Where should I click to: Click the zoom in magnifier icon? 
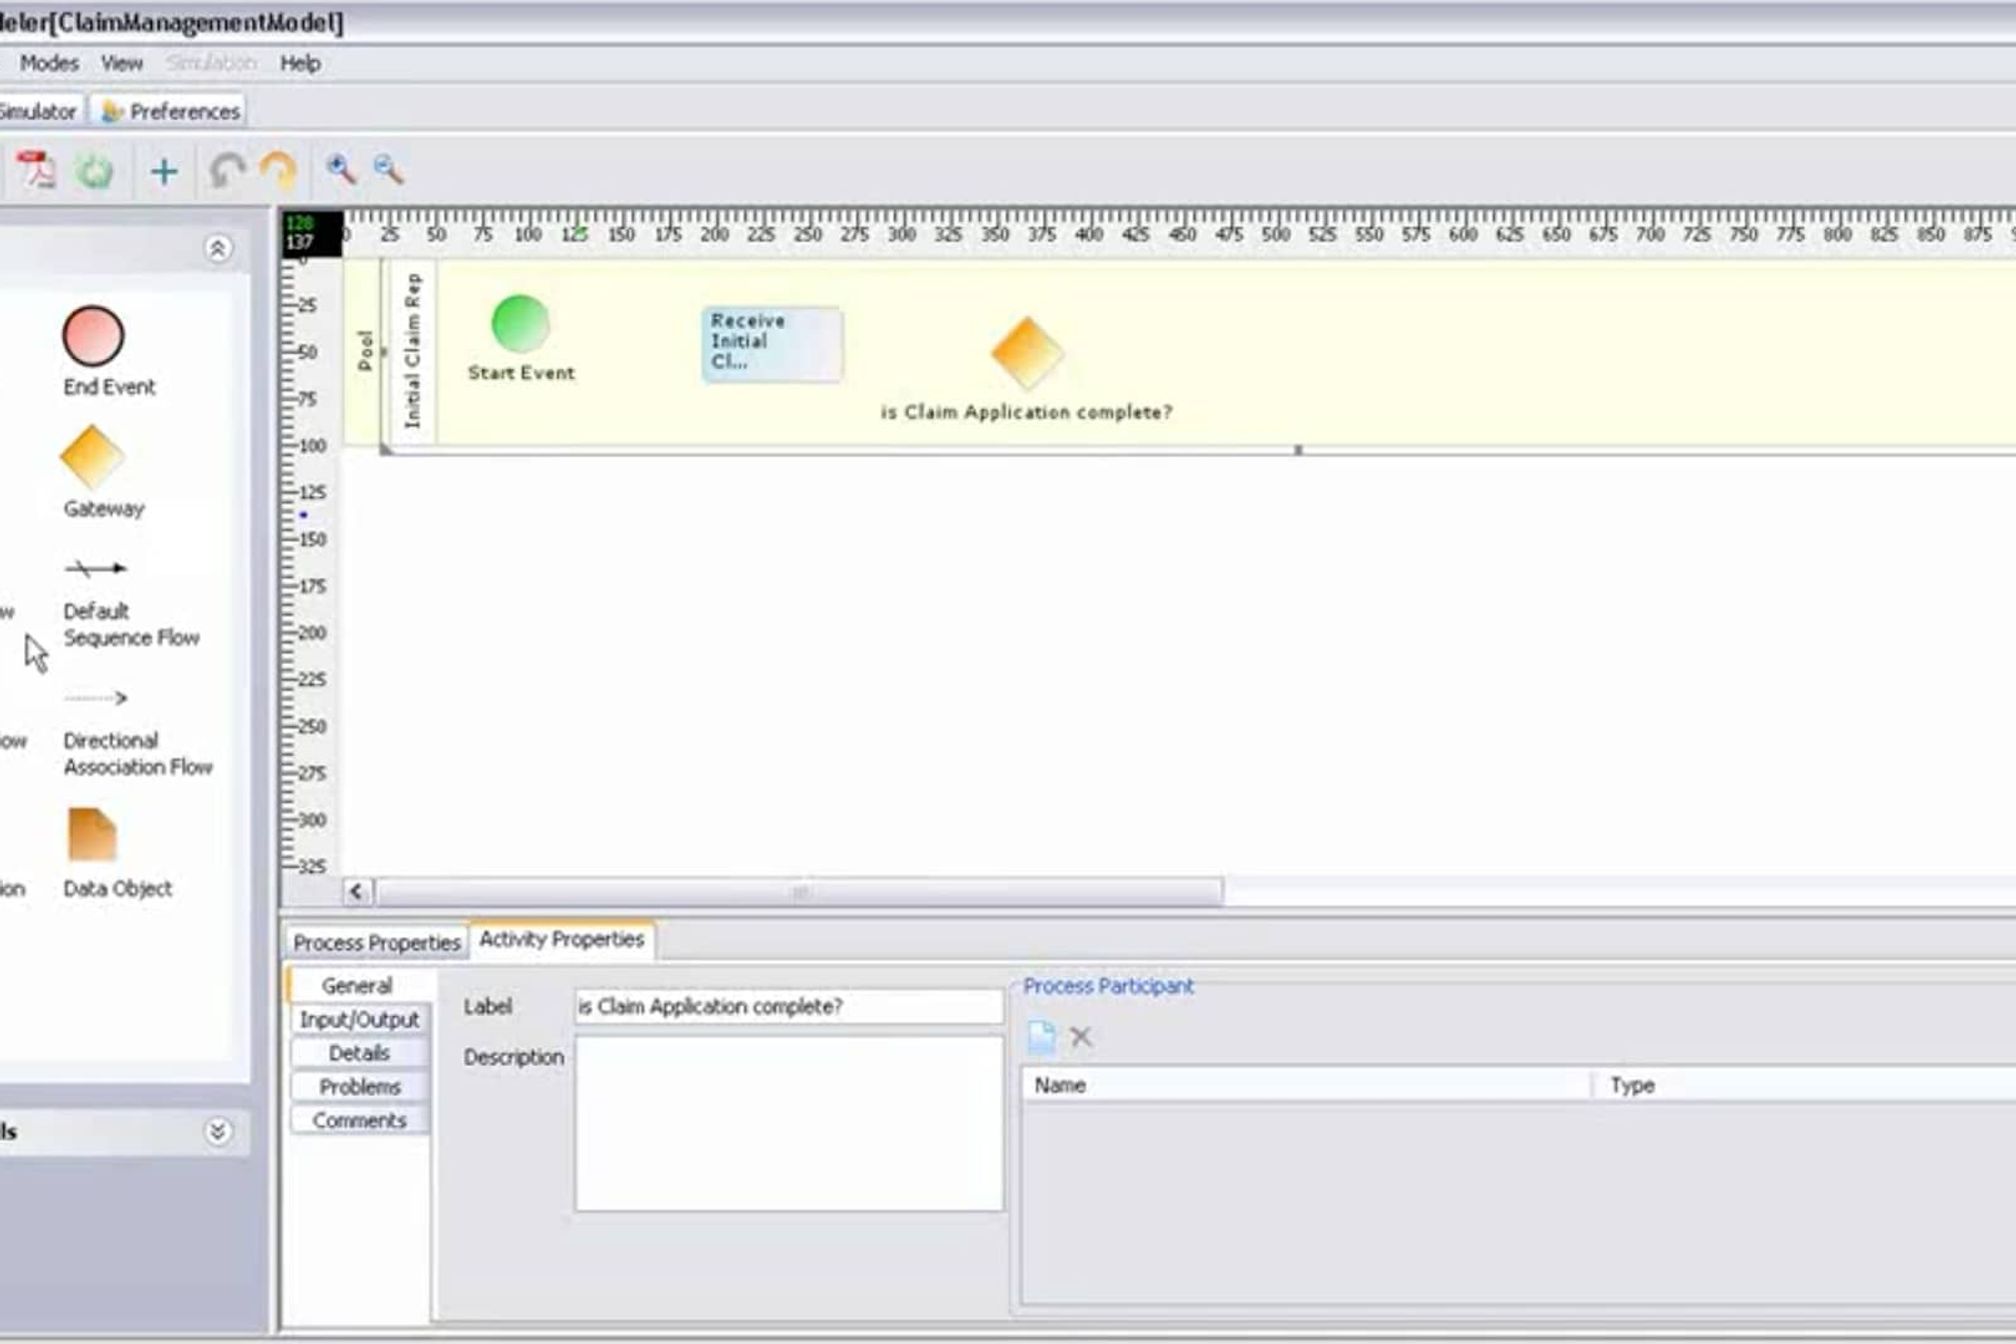coord(341,169)
